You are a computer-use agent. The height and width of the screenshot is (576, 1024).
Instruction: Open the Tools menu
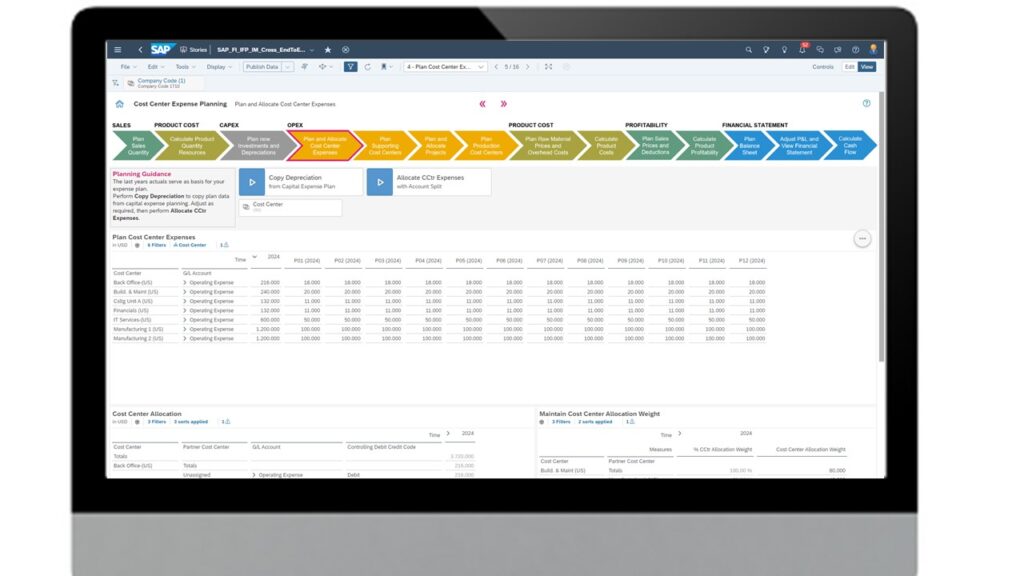point(183,67)
